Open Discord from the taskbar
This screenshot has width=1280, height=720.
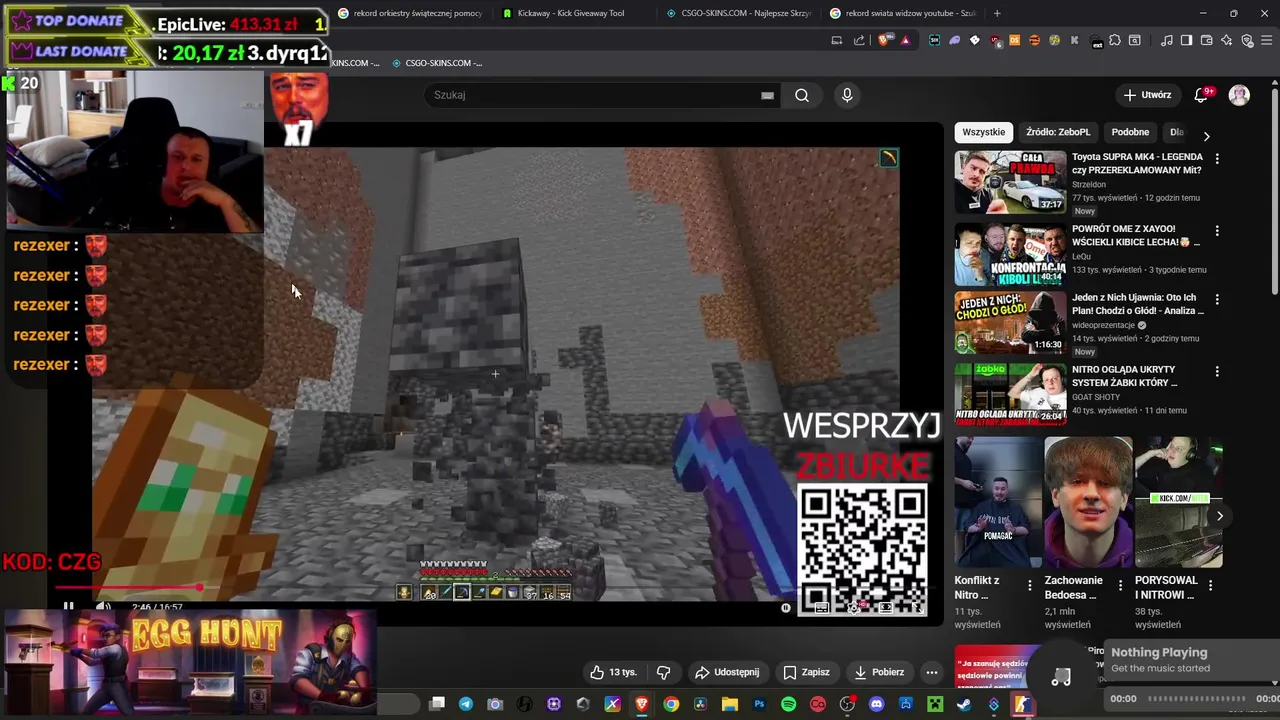click(877, 705)
